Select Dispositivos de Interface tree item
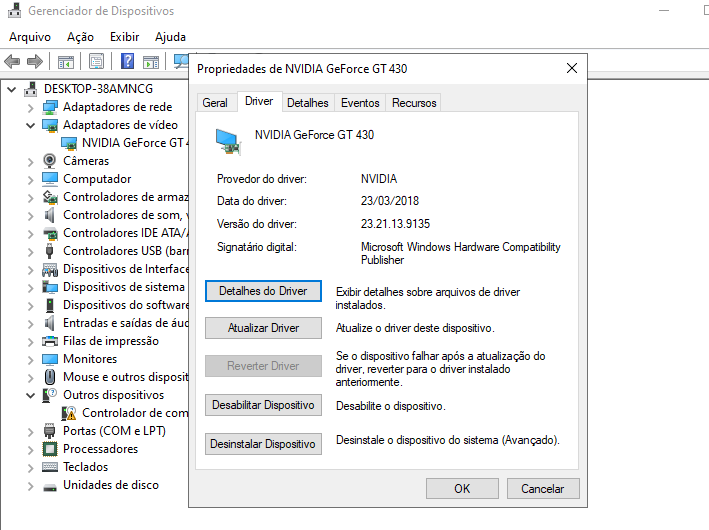This screenshot has height=530, width=709. click(x=126, y=269)
